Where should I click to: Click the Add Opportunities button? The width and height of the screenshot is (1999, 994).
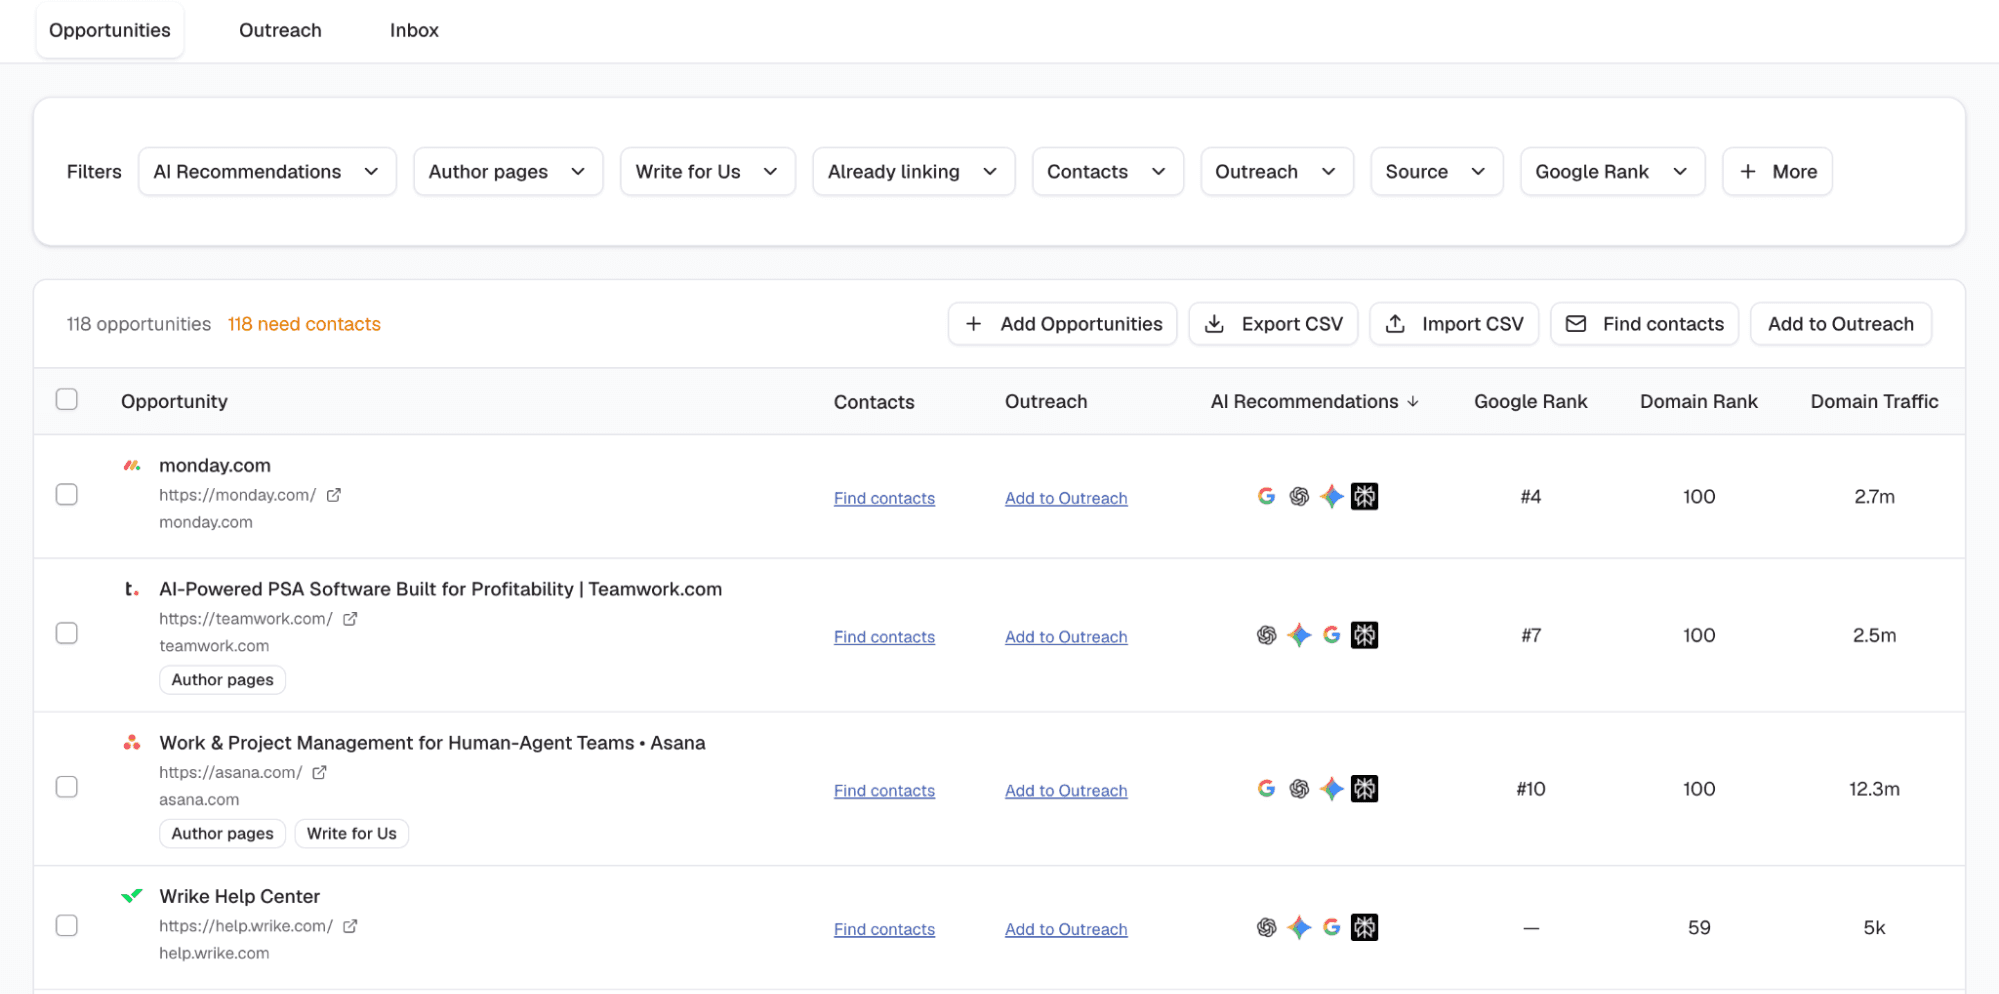pyautogui.click(x=1063, y=324)
